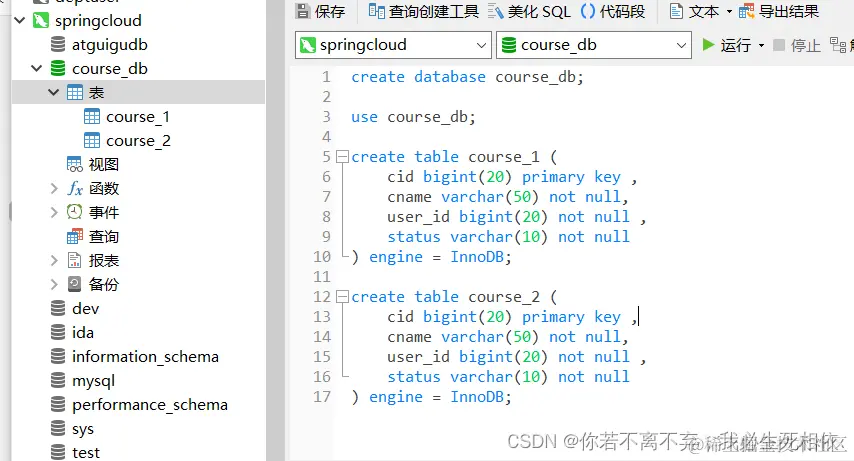
Task: Click the Text (文本) toolbar button
Action: click(694, 11)
